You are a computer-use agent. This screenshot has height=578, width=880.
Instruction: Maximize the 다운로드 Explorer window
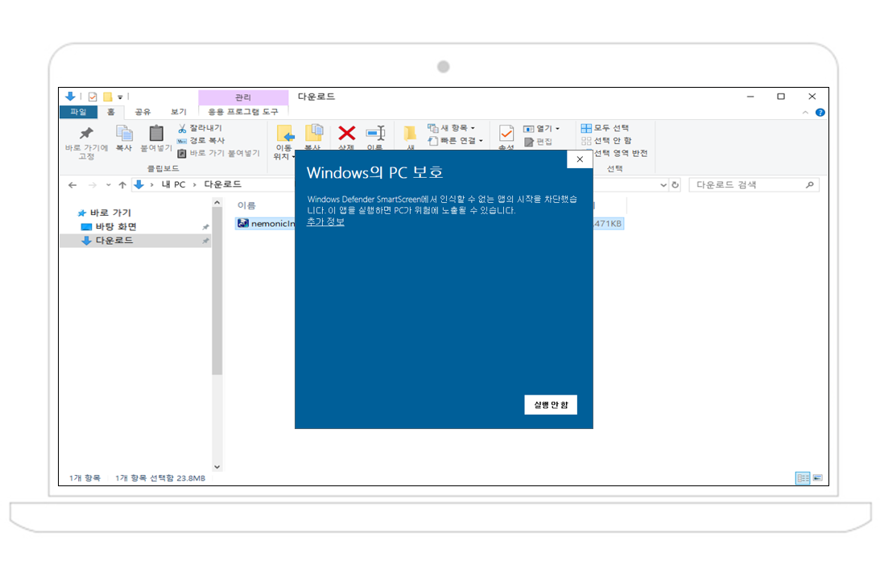(781, 97)
